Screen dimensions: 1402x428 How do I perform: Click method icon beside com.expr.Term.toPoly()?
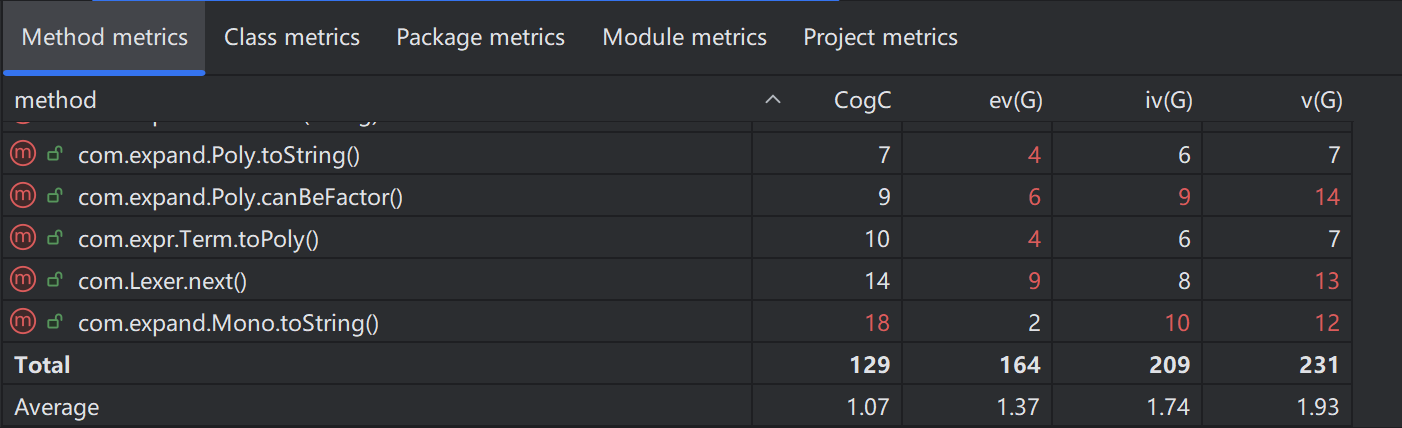tap(22, 239)
